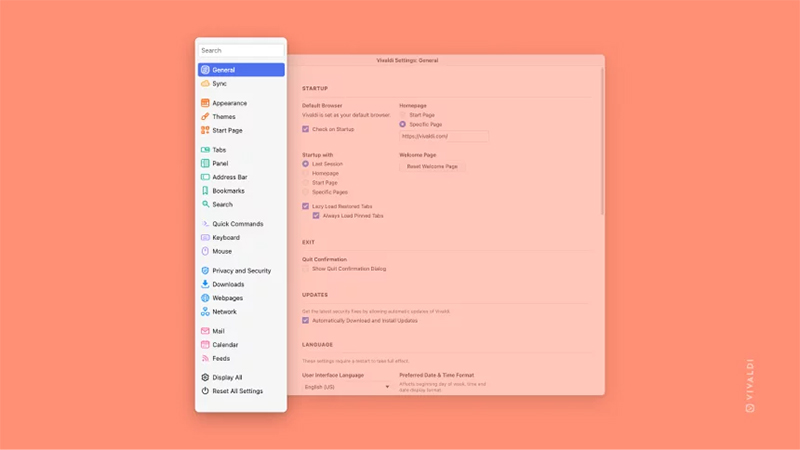The height and width of the screenshot is (450, 800).
Task: Click the Bookmarks ribbon icon
Action: point(205,191)
